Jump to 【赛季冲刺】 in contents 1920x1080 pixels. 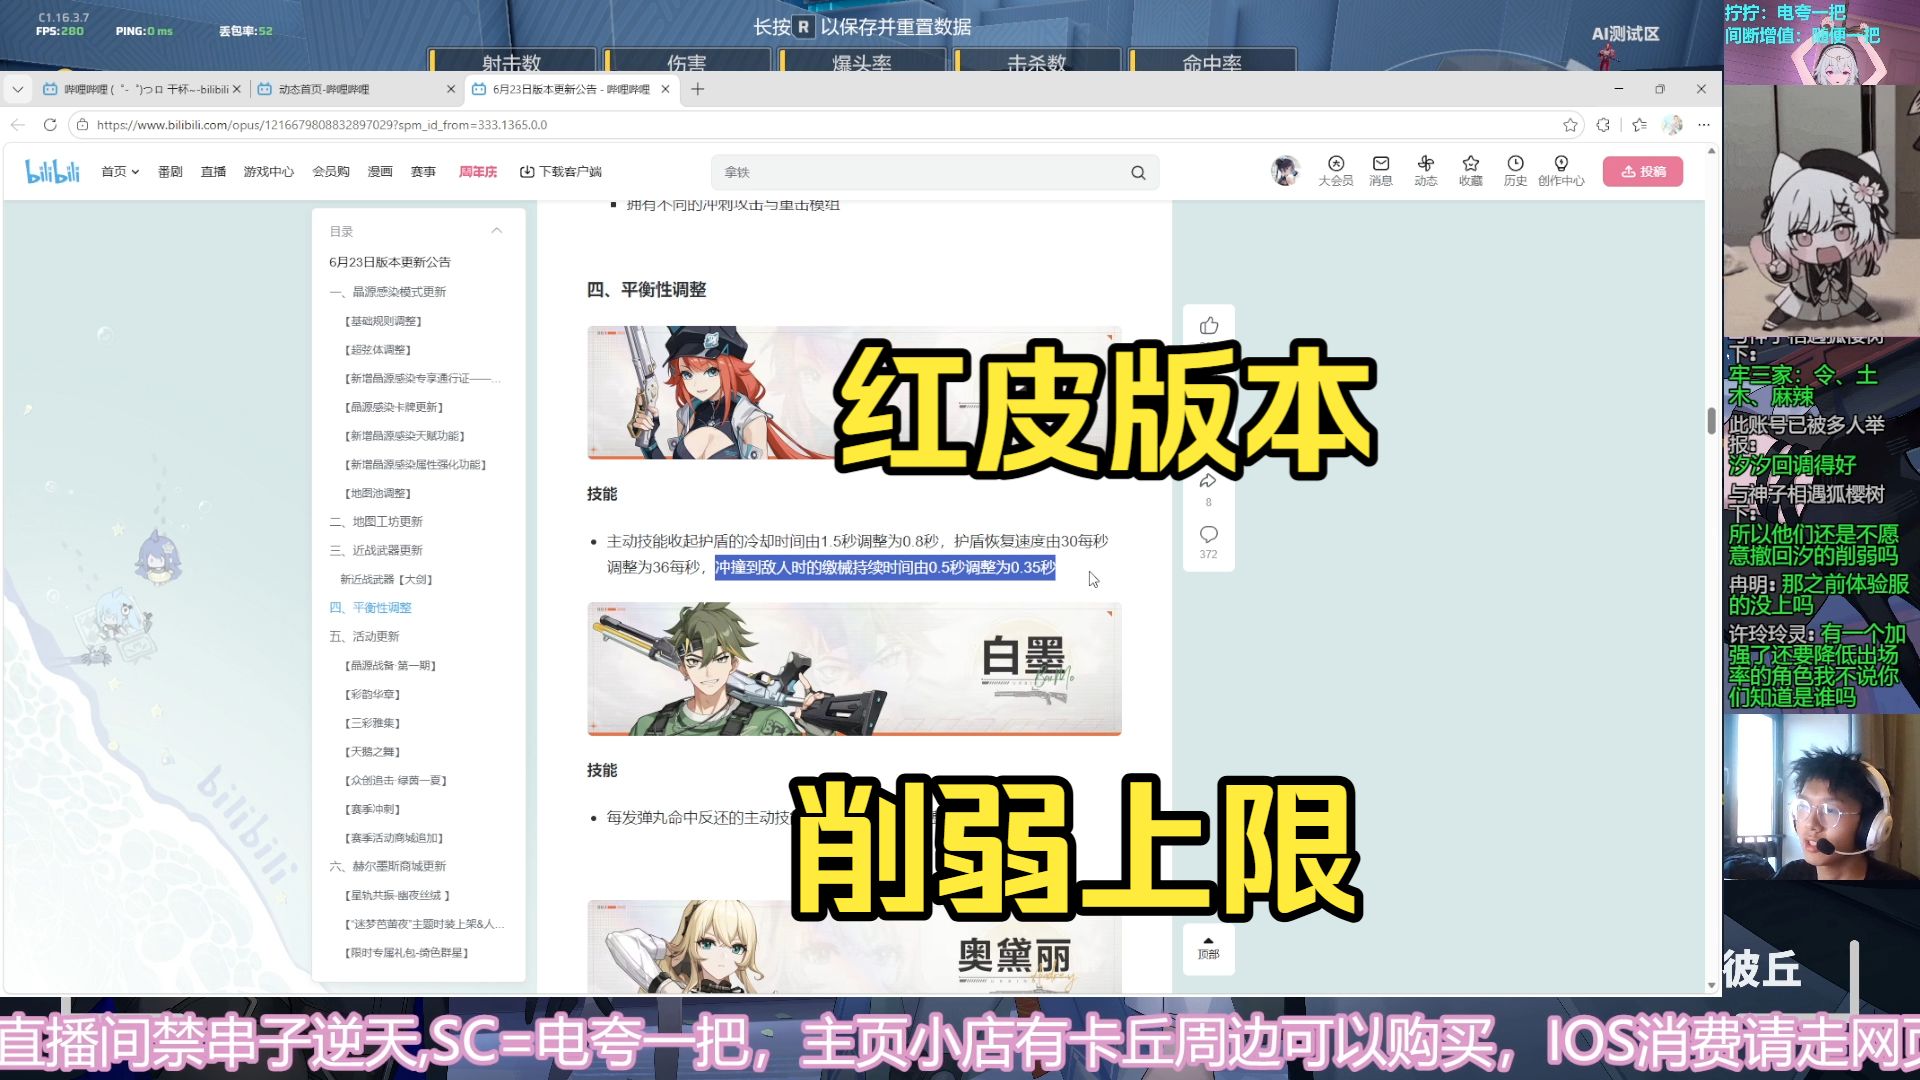pyautogui.click(x=373, y=809)
